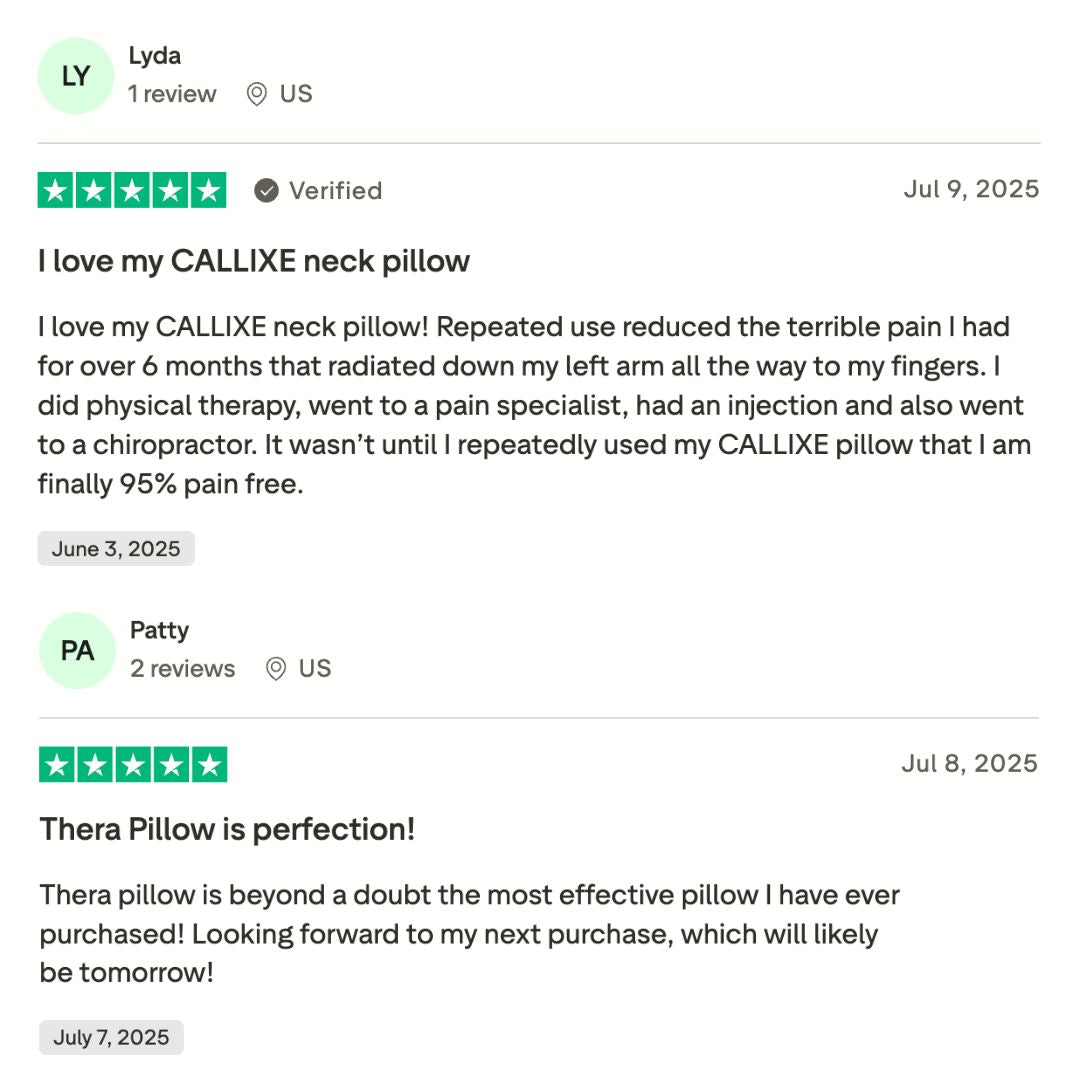Click Patty's "2 reviews" count
This screenshot has height=1080, width=1080.
pyautogui.click(x=182, y=669)
